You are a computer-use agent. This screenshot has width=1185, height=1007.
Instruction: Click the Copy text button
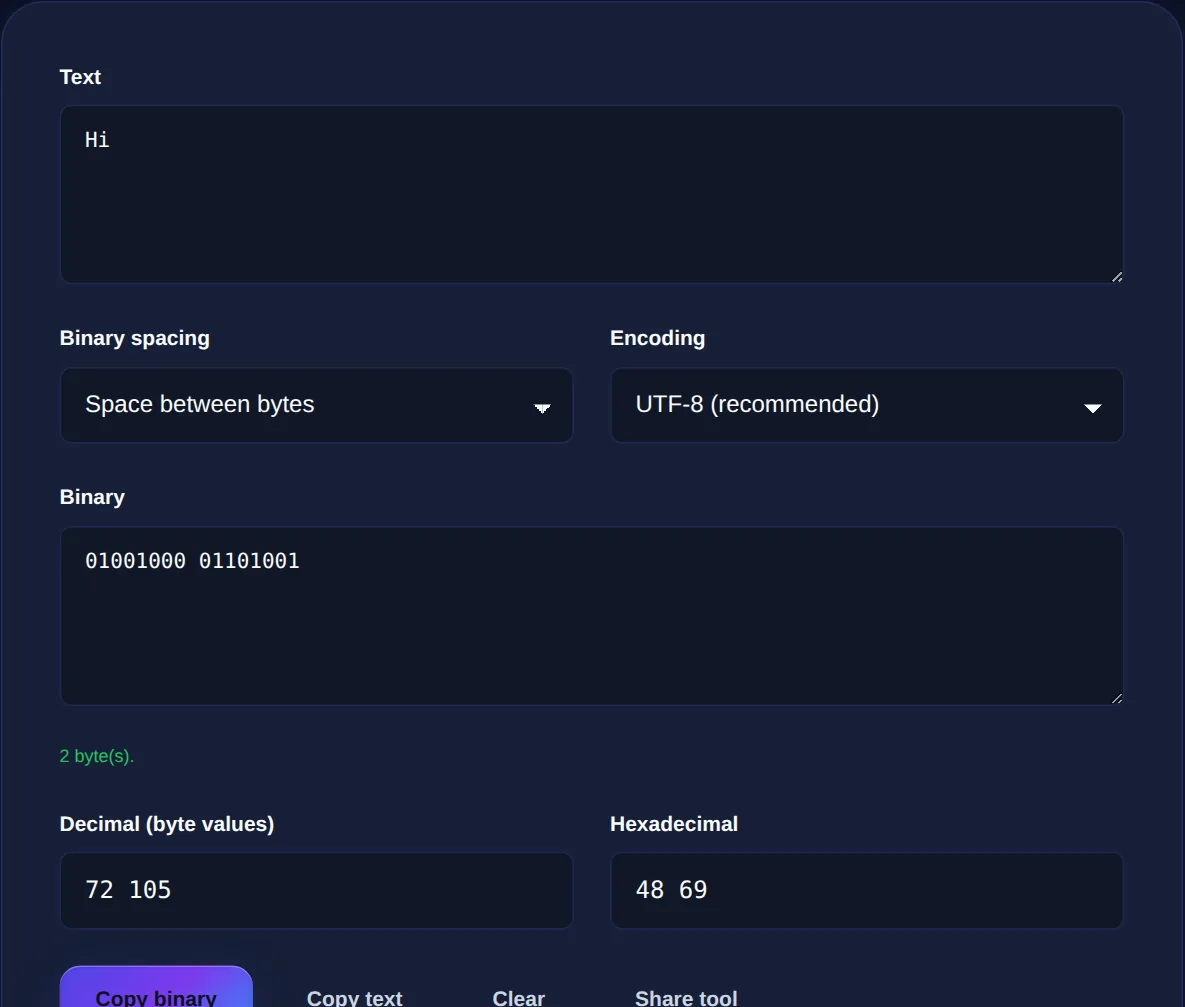coord(354,998)
